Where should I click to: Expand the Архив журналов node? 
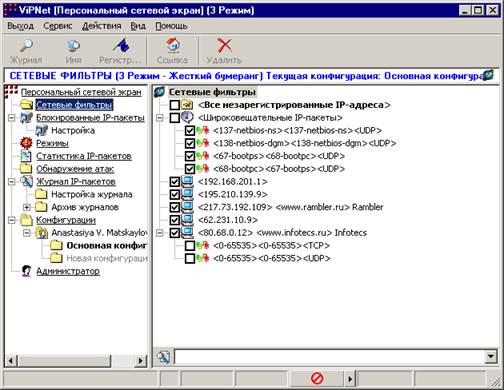(x=27, y=207)
